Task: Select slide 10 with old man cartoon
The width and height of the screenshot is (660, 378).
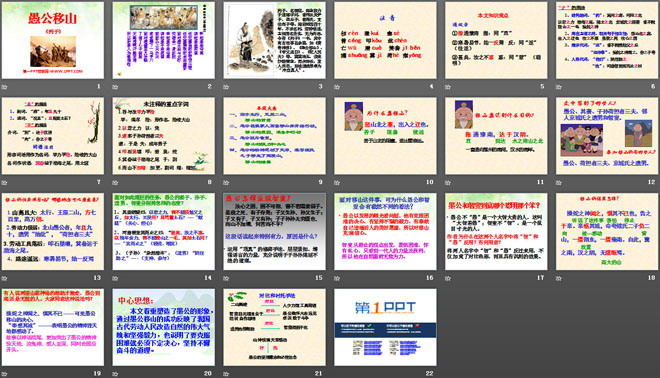Action: [x=385, y=136]
